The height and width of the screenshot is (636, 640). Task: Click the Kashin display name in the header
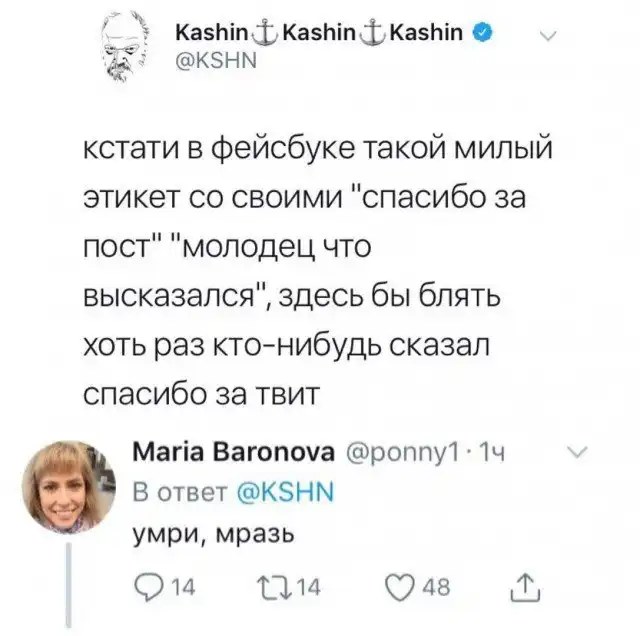tap(318, 33)
